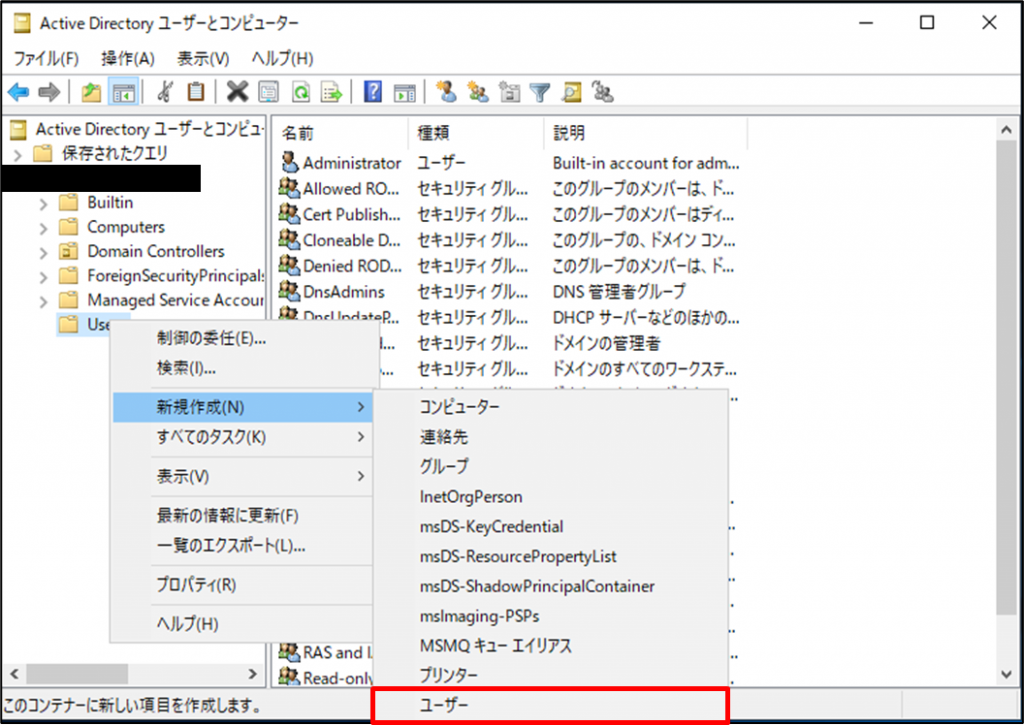Click the DnsAdmins group icon
The height and width of the screenshot is (725, 1024).
click(x=289, y=291)
